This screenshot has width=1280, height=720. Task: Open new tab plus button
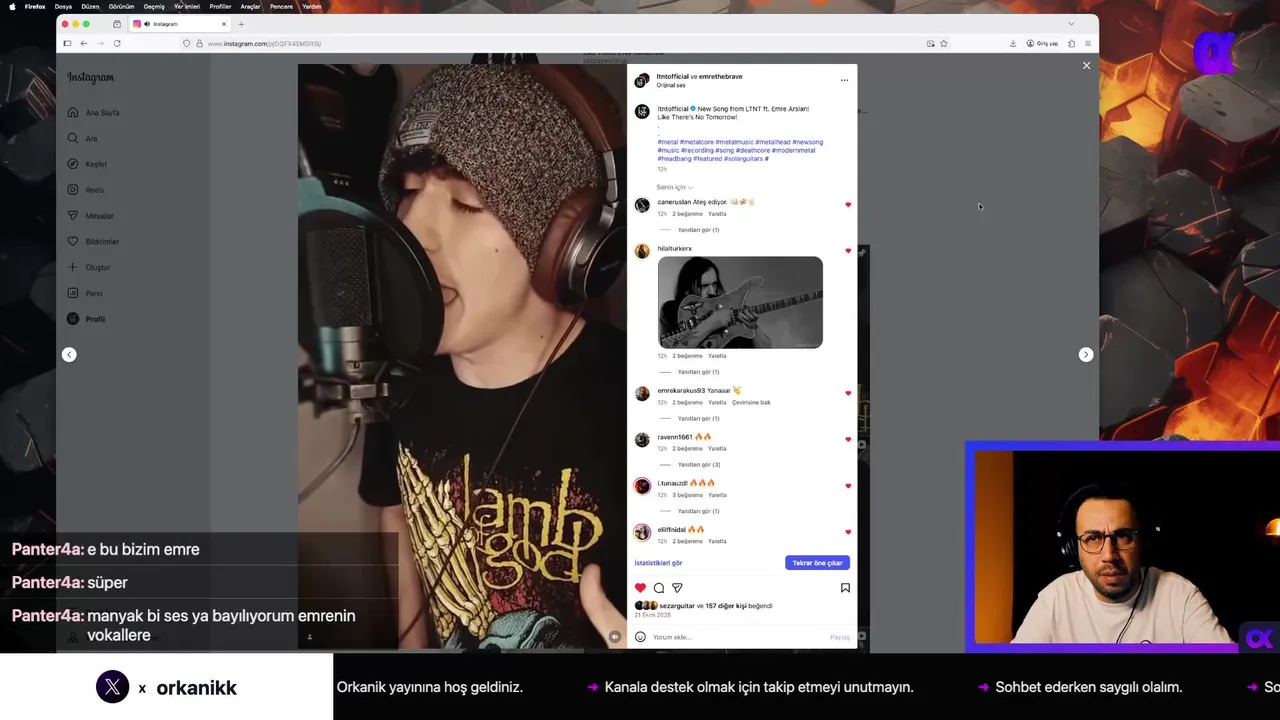241,24
